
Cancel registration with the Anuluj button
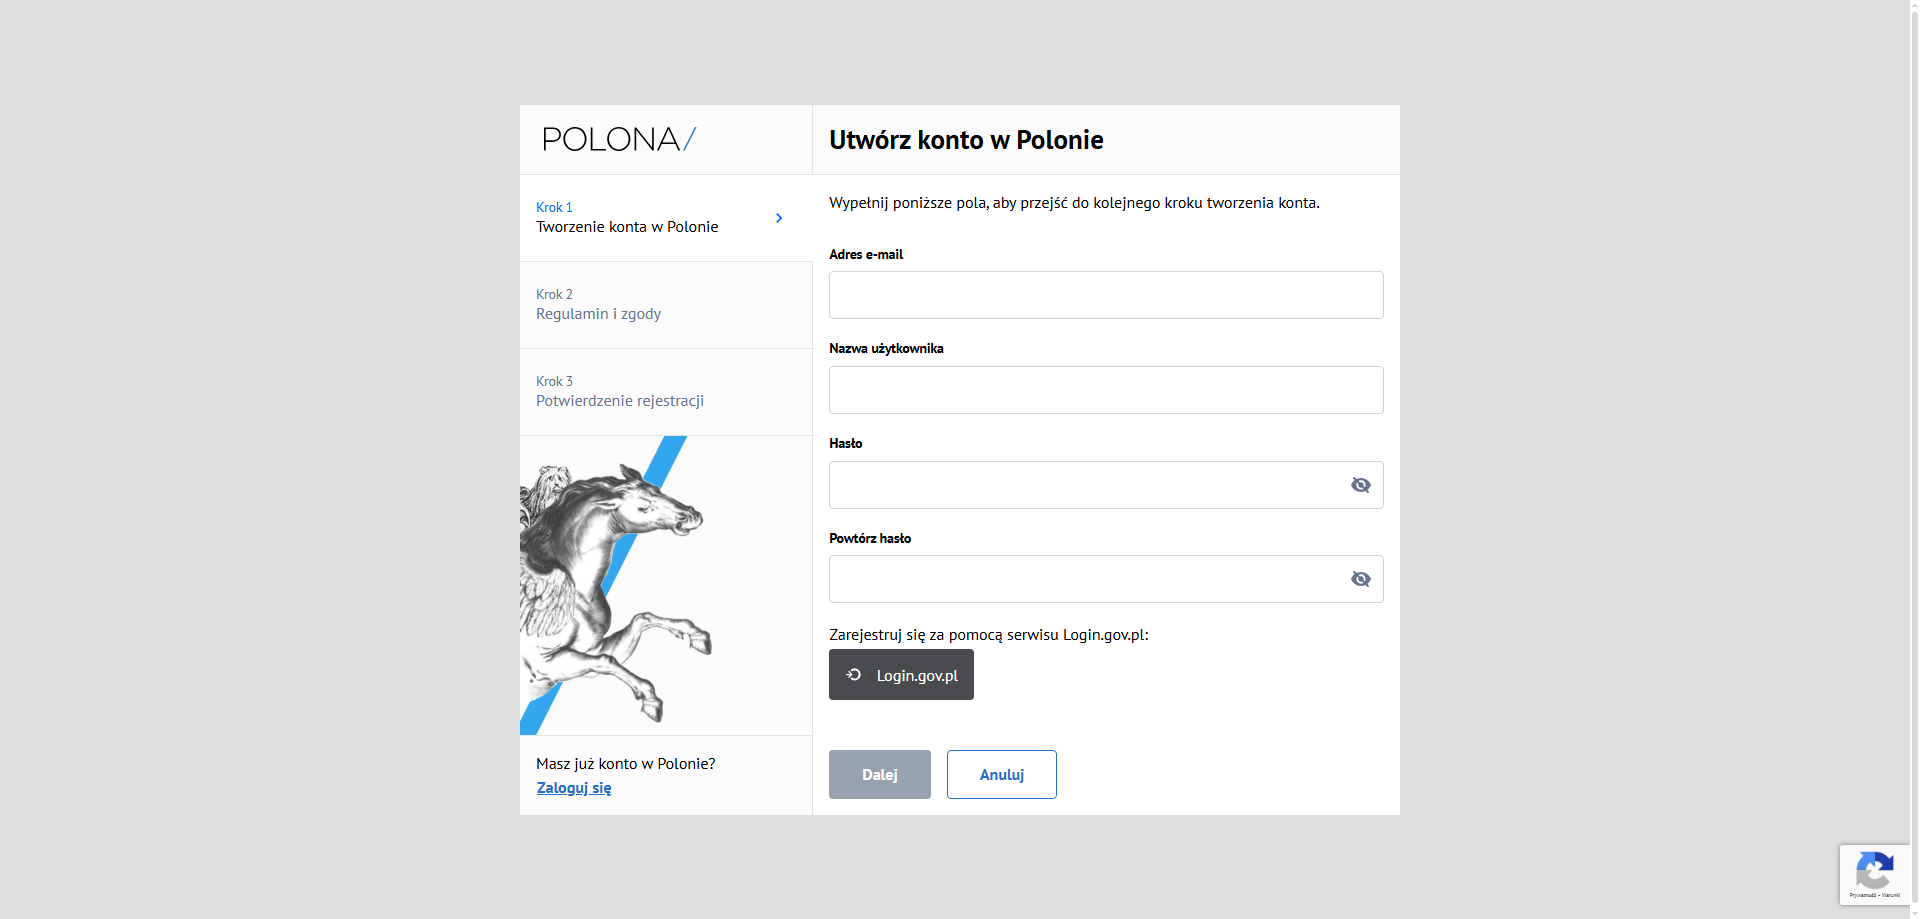pos(1001,774)
